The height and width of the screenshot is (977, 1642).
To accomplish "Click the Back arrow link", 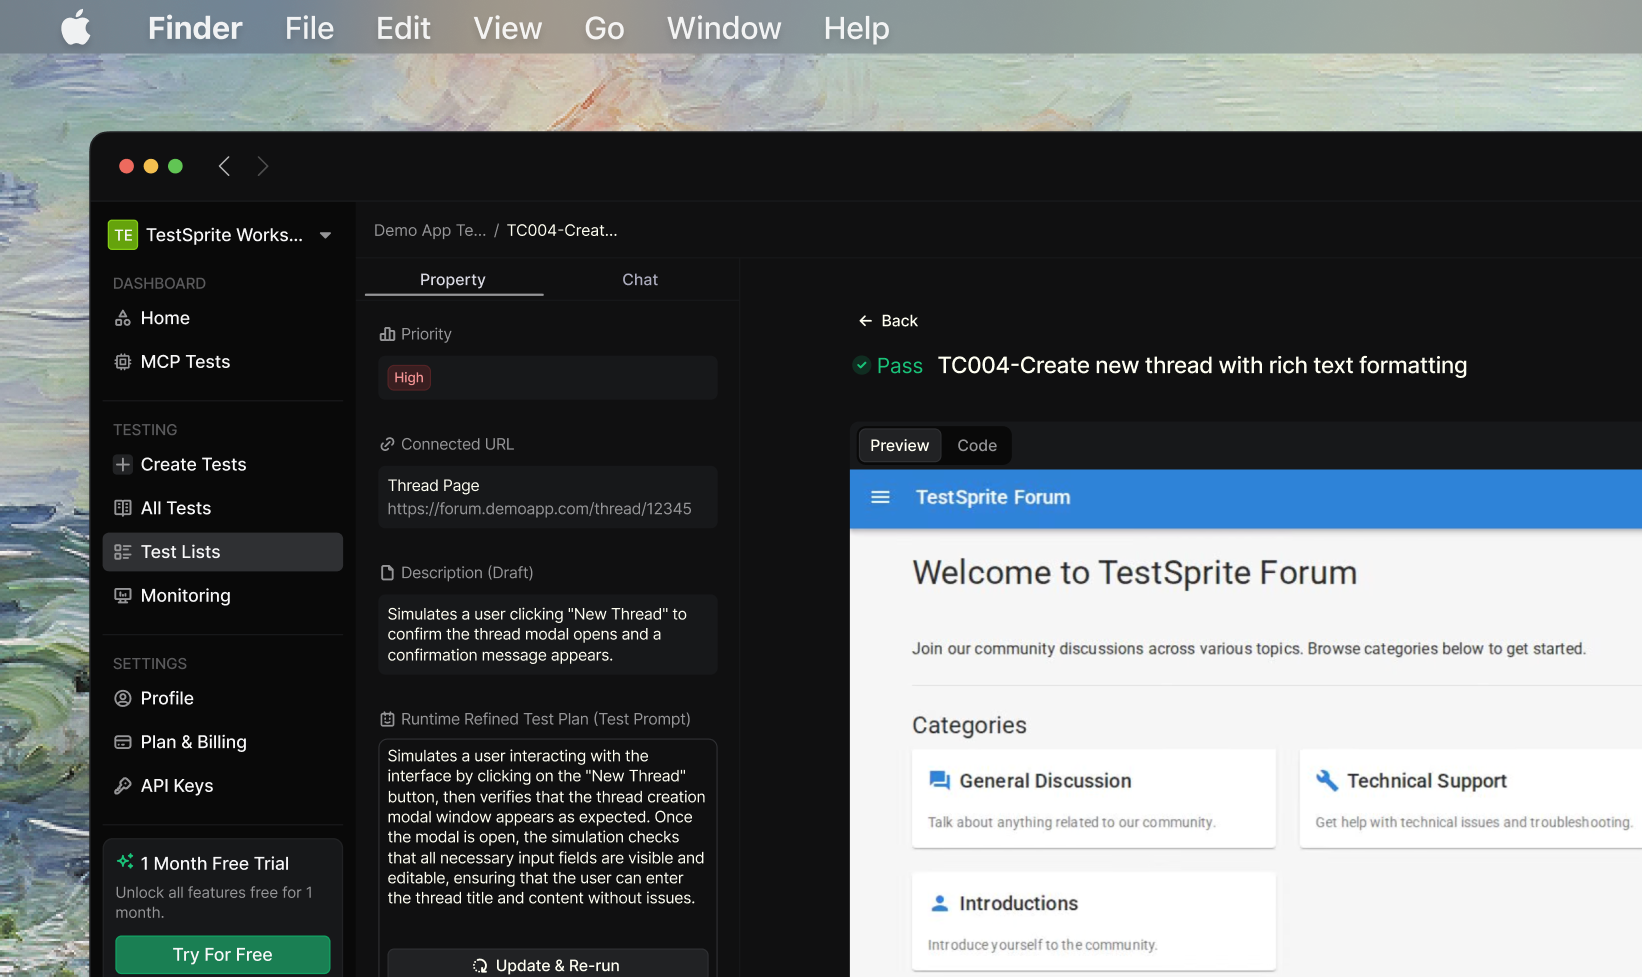I will (888, 321).
